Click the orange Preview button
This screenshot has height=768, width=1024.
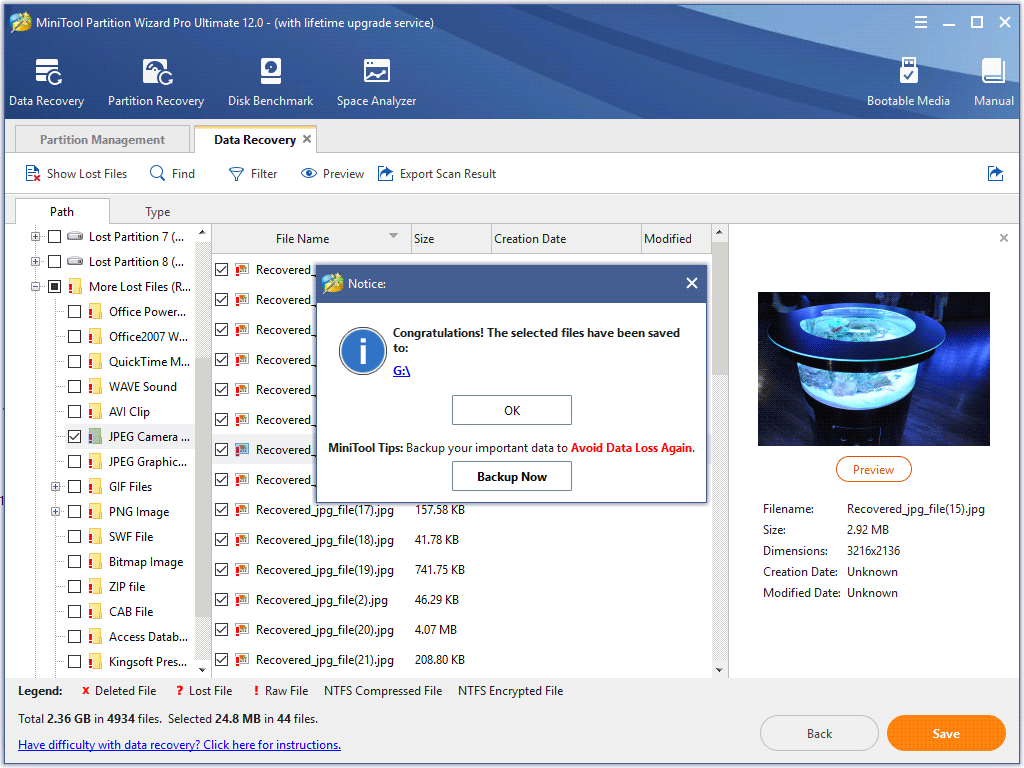point(873,469)
